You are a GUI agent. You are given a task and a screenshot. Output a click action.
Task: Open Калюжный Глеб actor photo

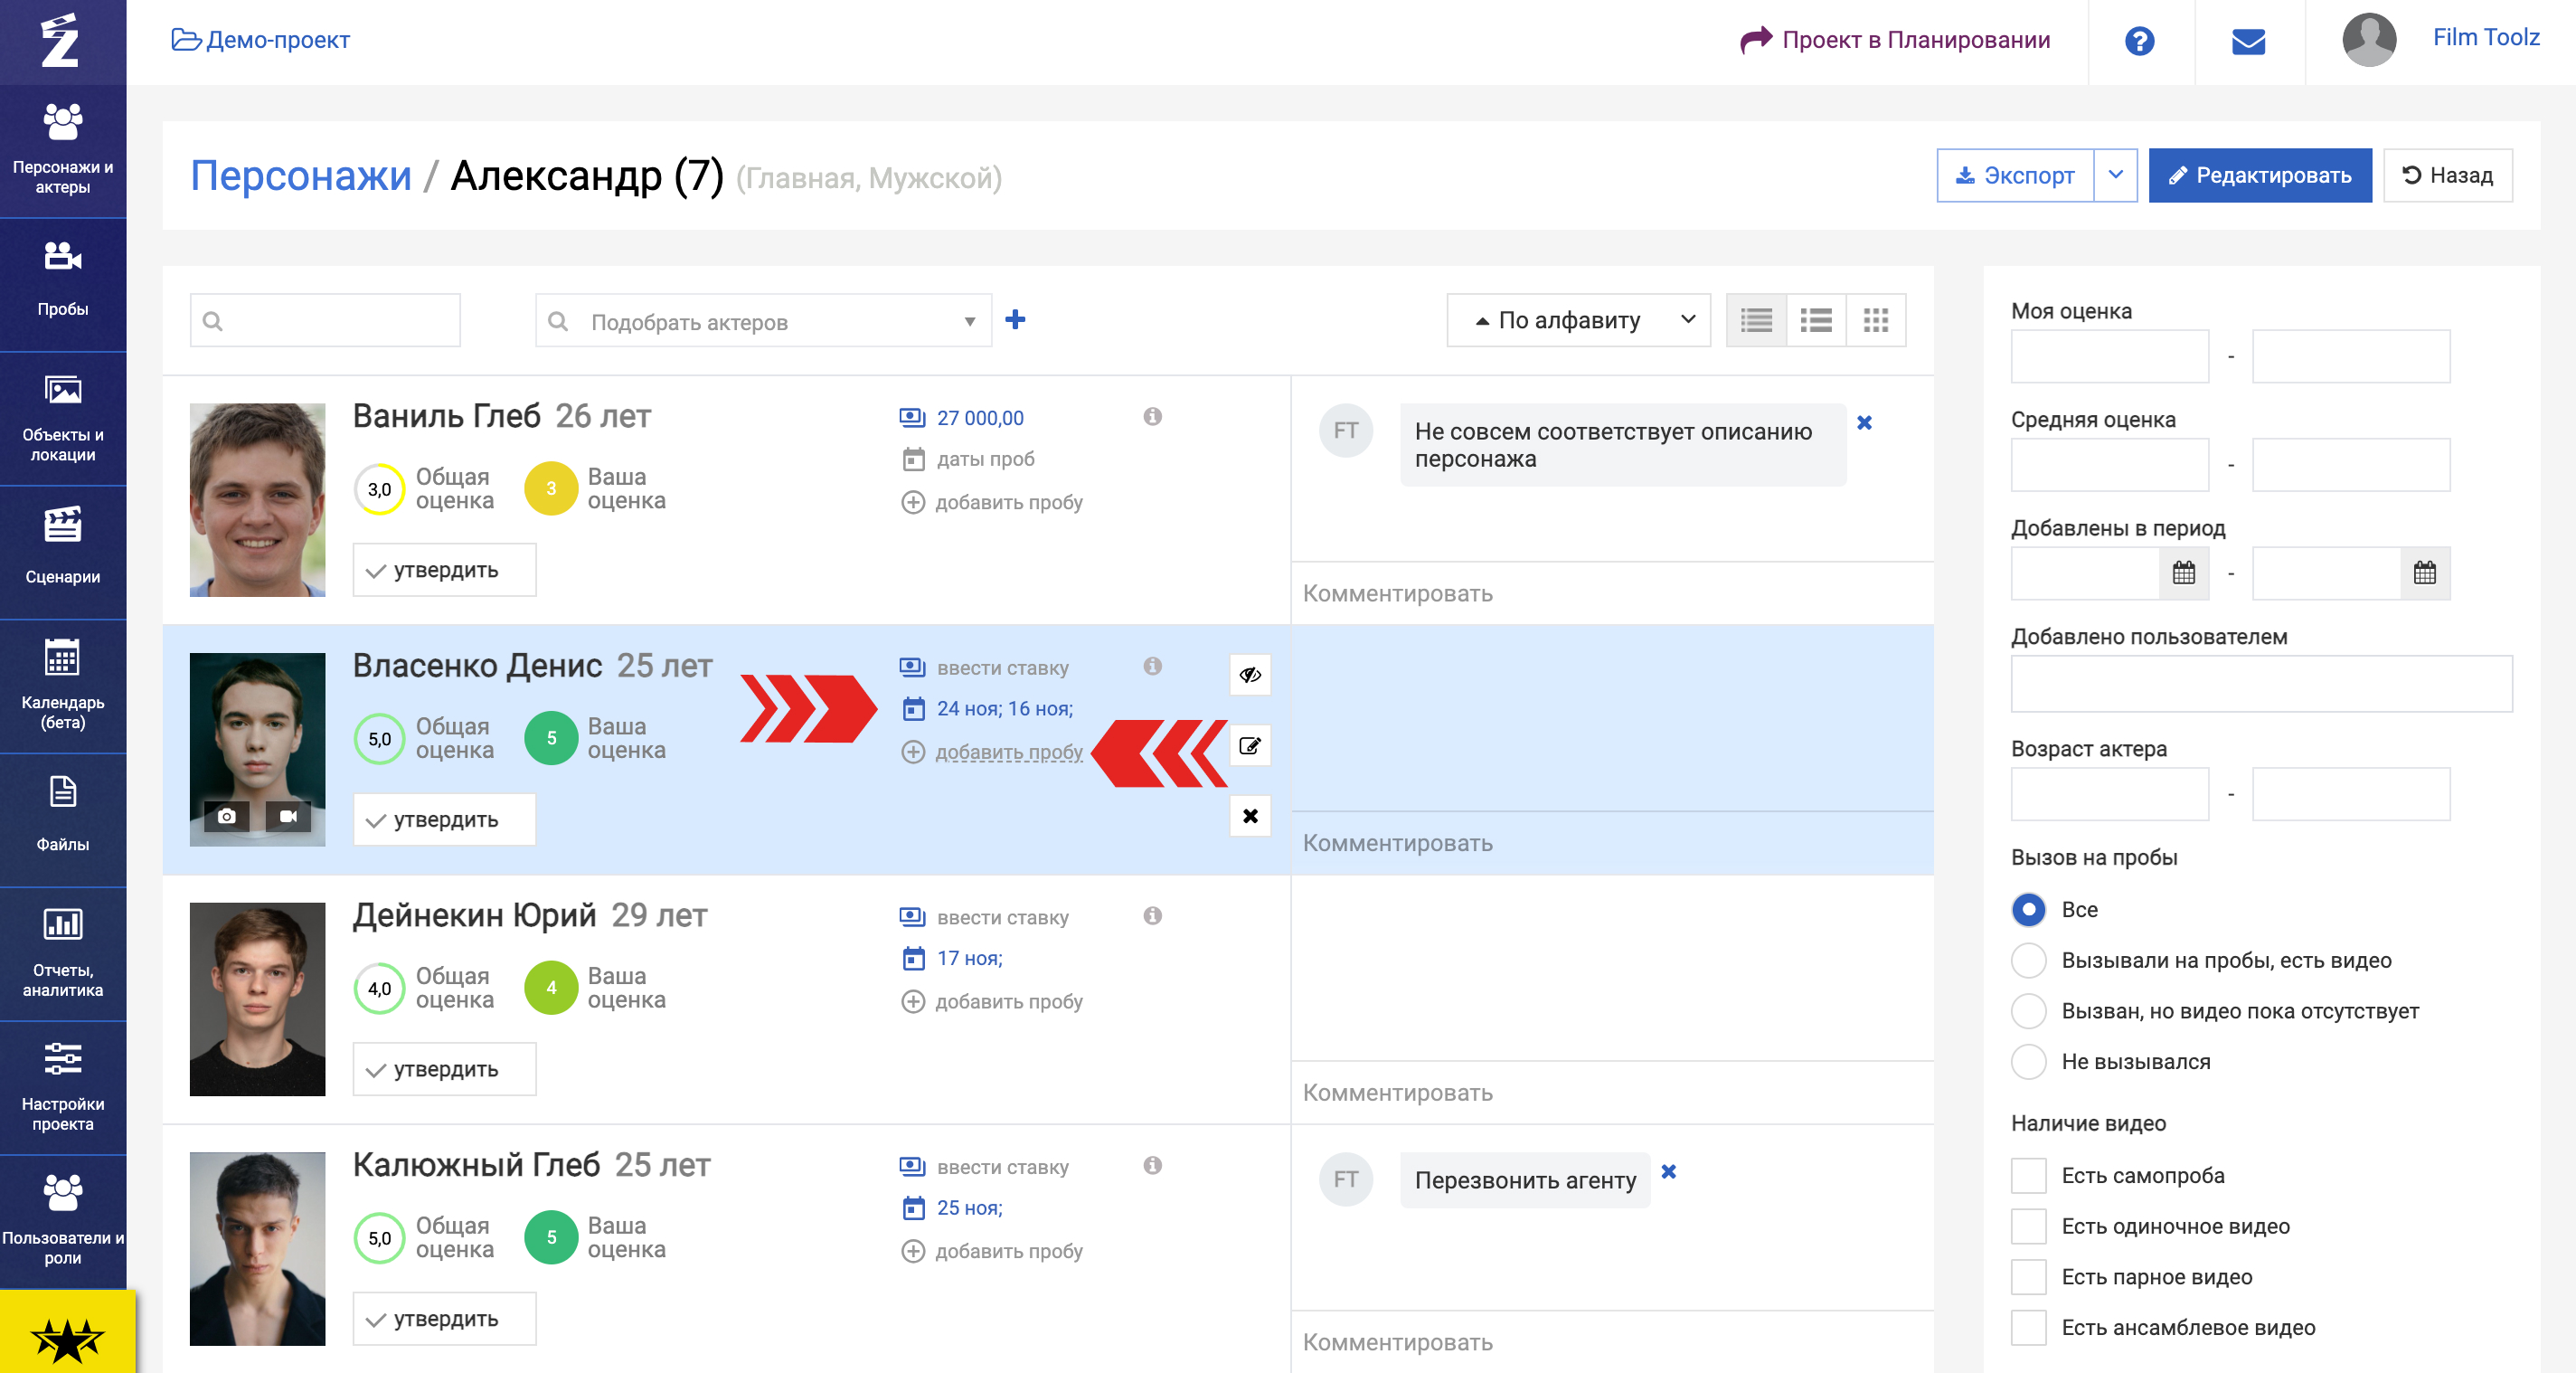[257, 1248]
